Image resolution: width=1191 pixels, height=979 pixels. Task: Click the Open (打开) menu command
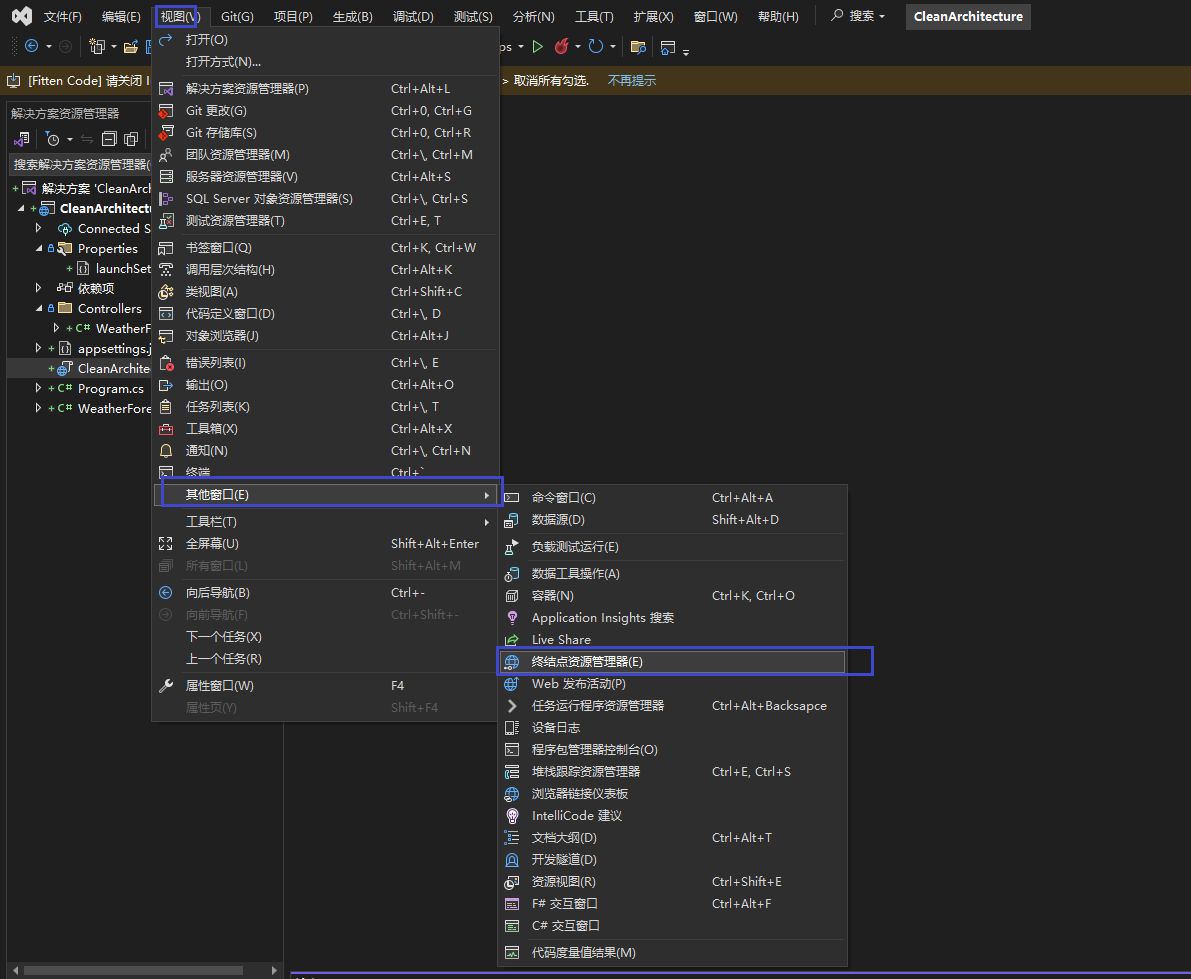point(327,39)
